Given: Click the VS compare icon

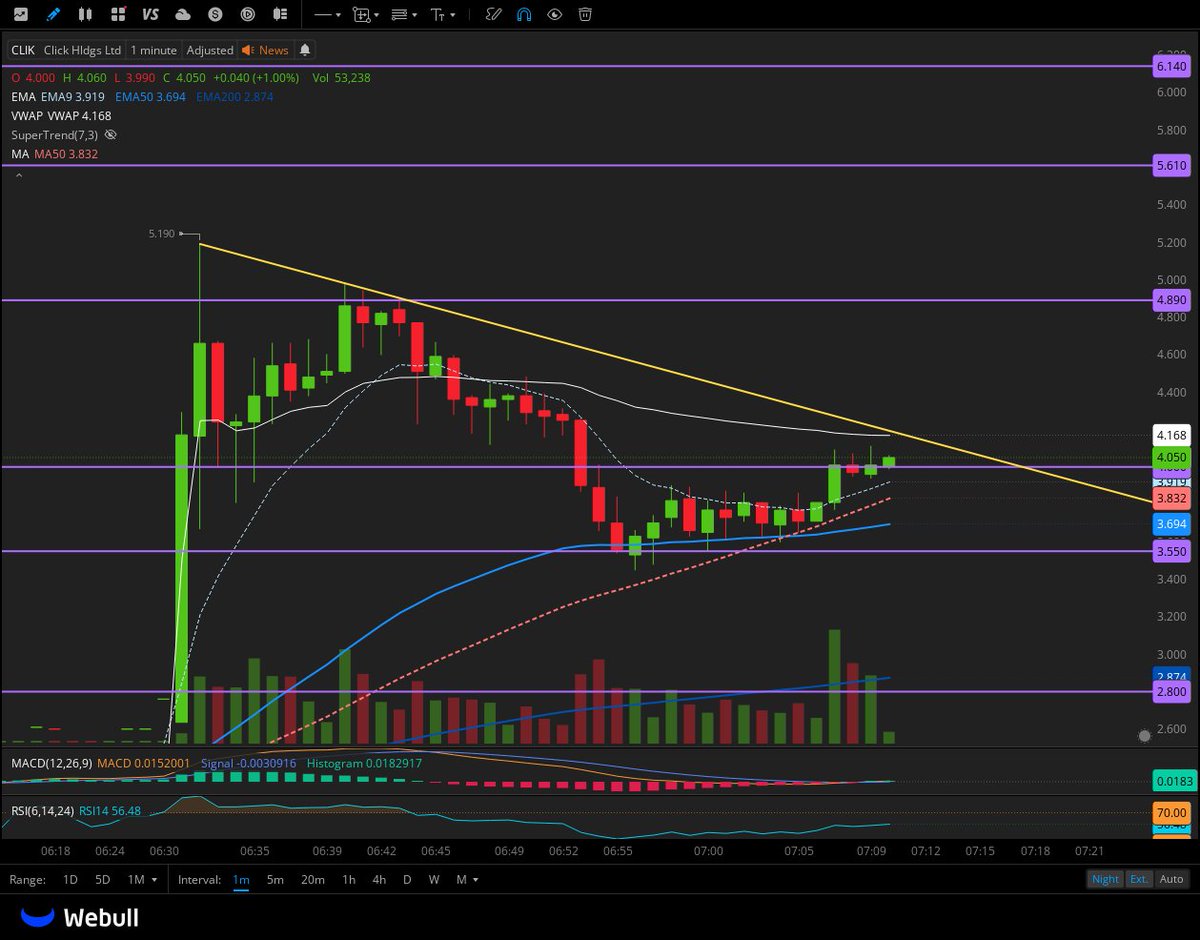Looking at the screenshot, I should point(151,15).
